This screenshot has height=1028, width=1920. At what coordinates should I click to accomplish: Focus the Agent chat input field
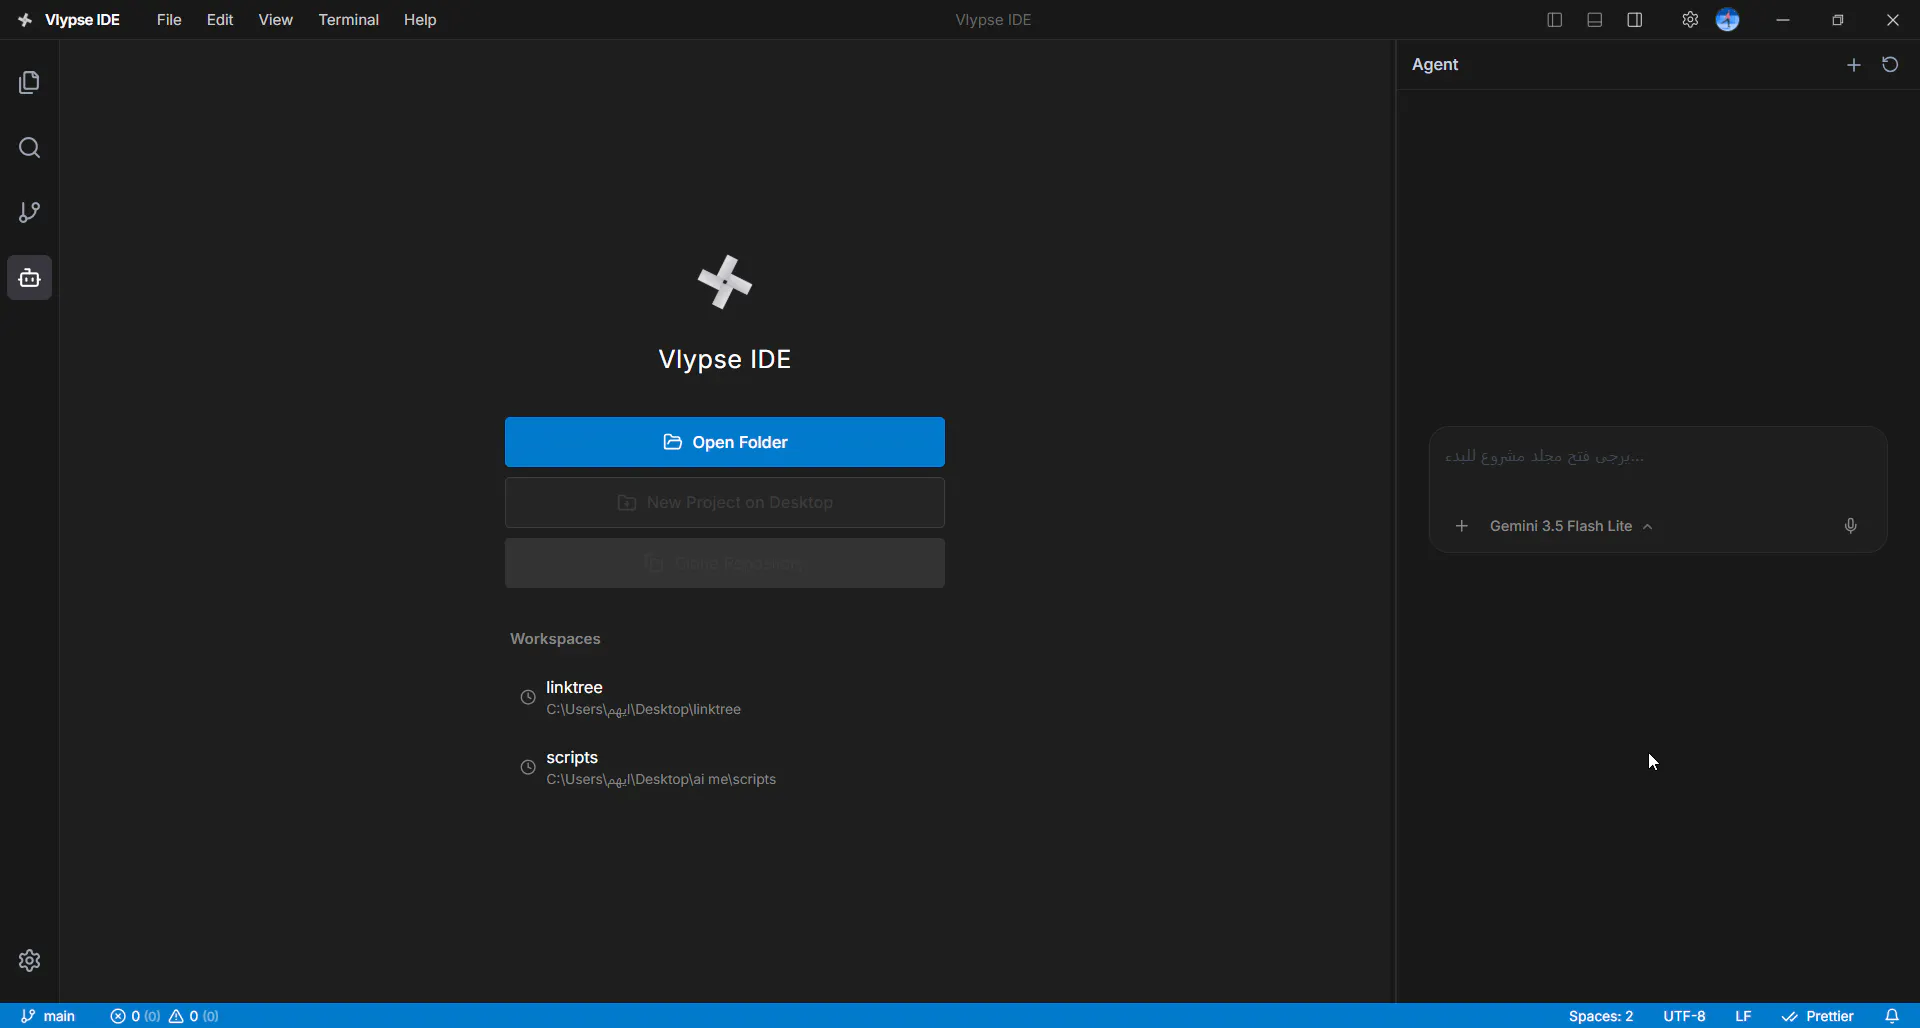pos(1658,458)
